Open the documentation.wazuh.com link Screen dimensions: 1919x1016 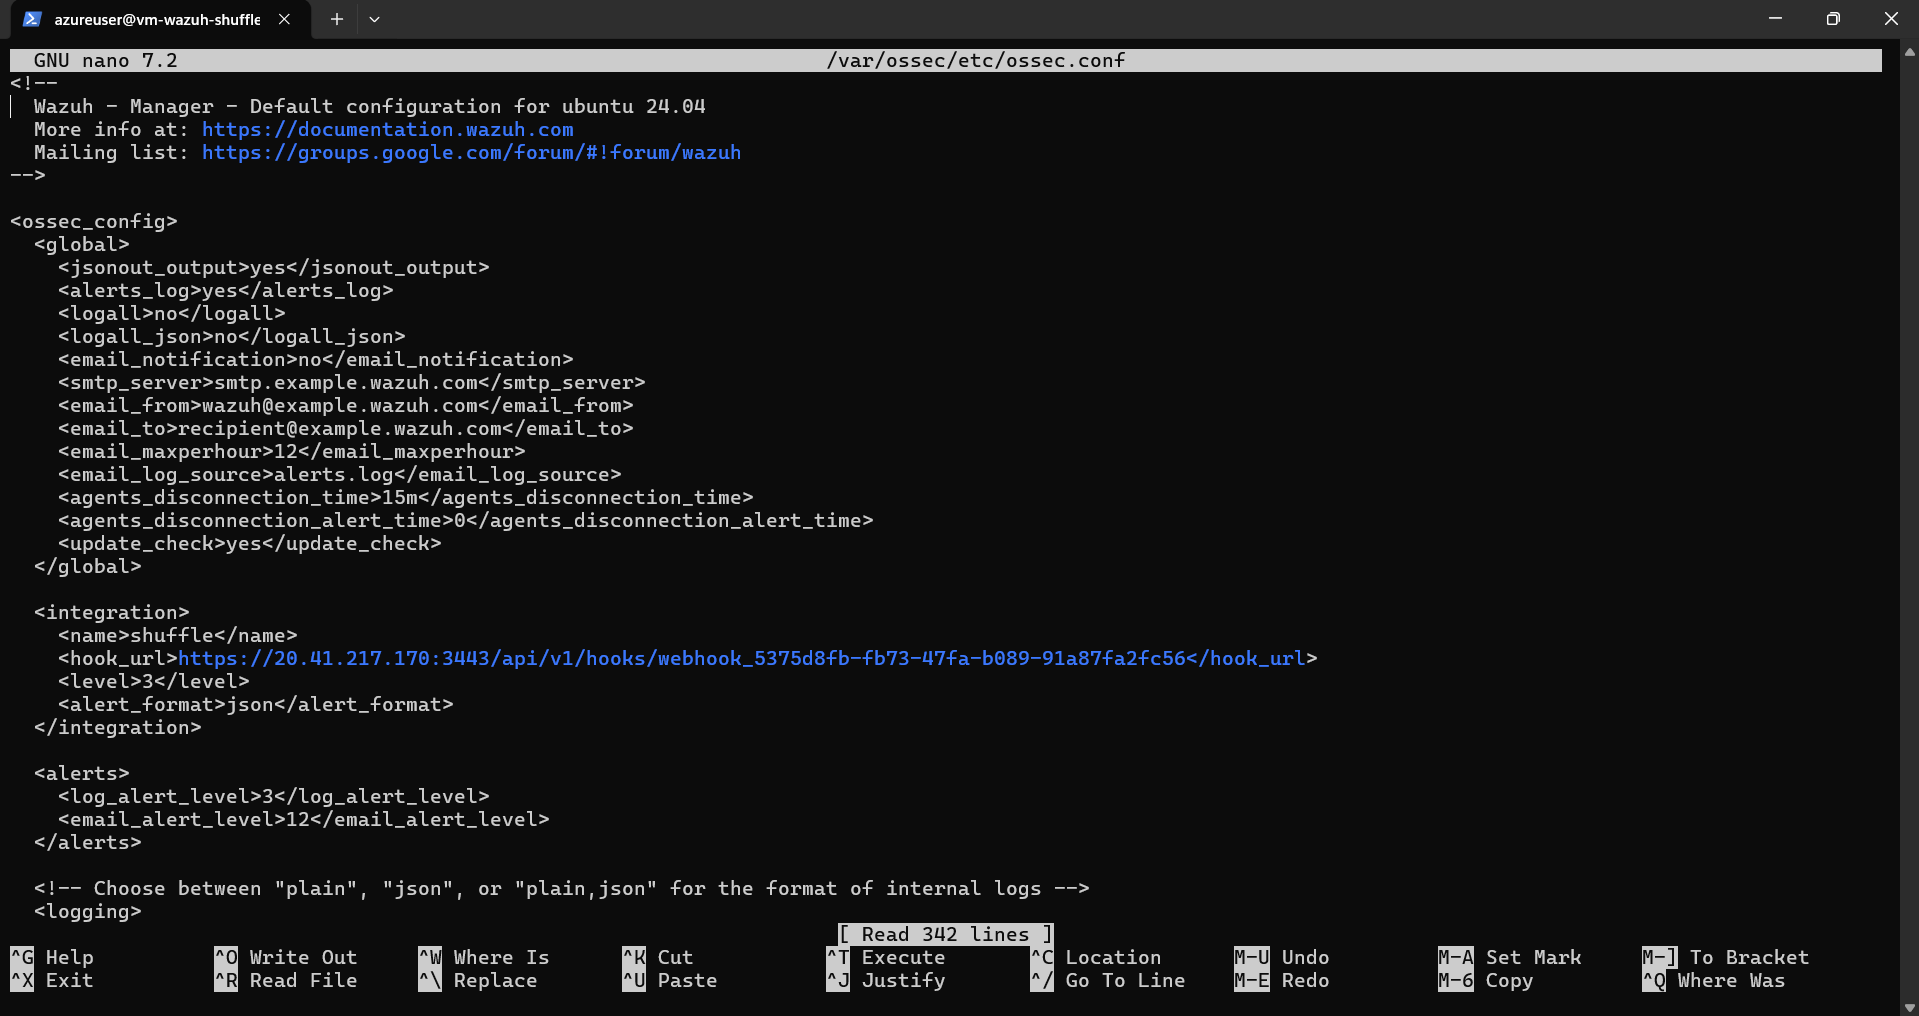click(388, 129)
